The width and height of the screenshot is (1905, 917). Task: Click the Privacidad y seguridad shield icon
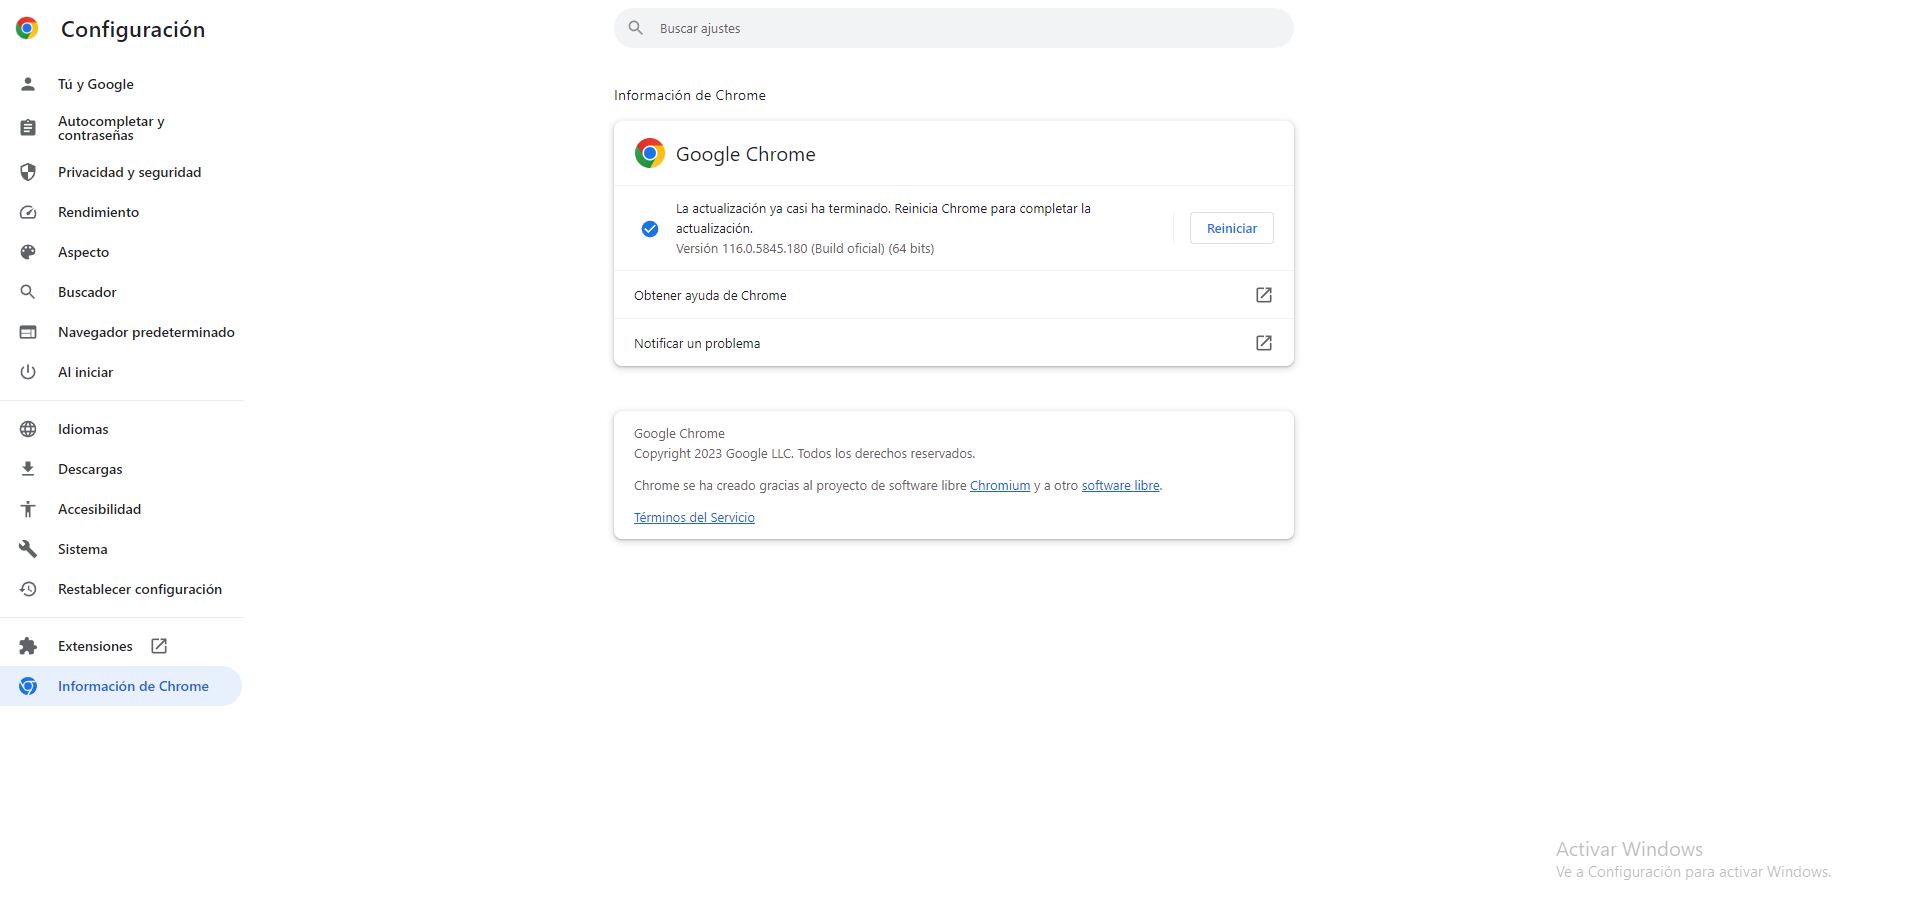(x=28, y=172)
